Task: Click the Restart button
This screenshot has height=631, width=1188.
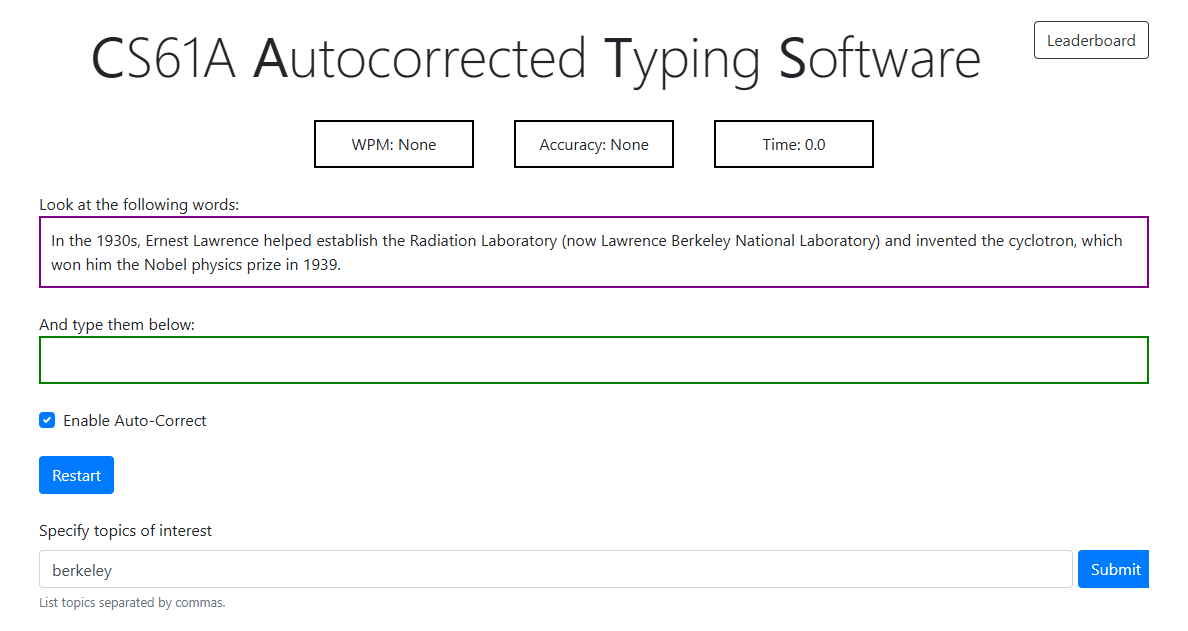Action: coord(77,475)
